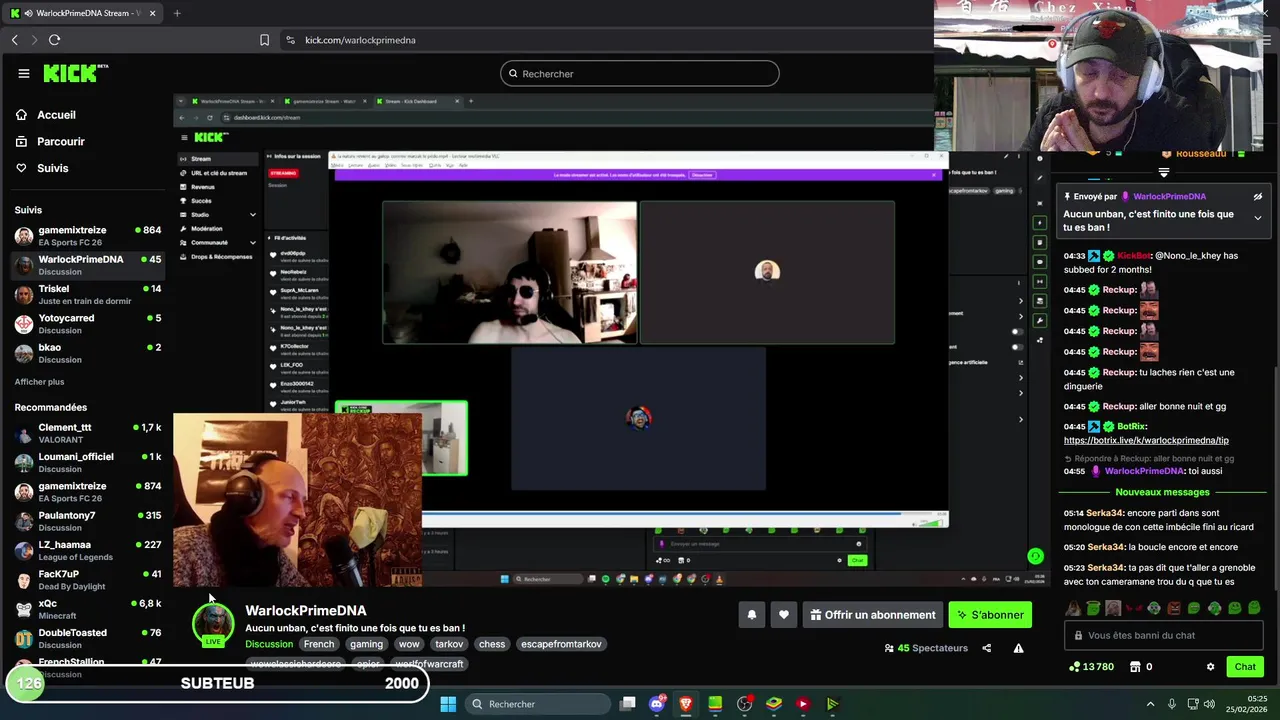
Task: Expand the pinned message chevron
Action: click(1258, 218)
